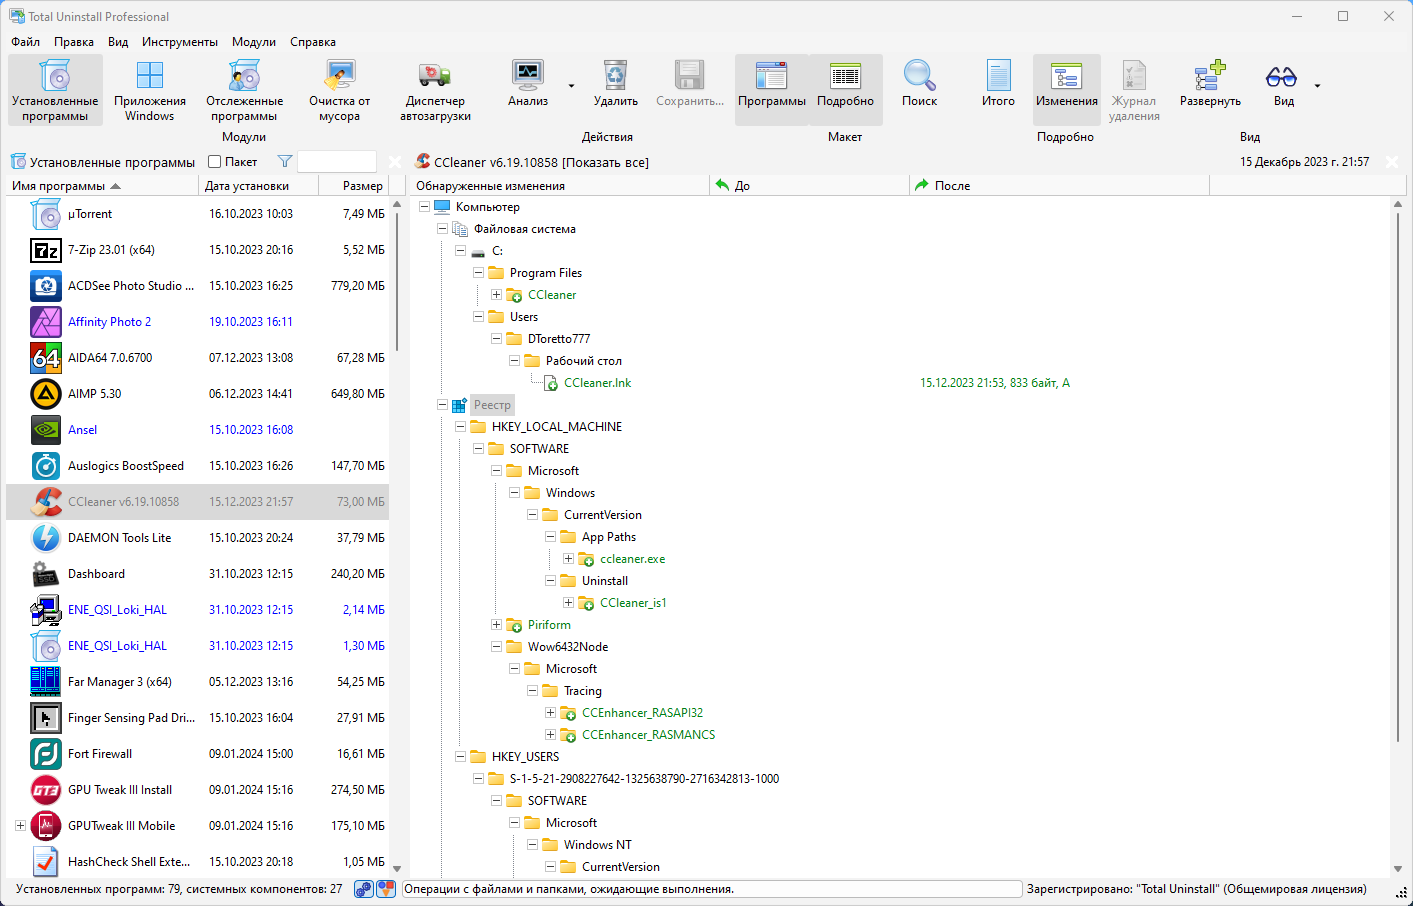The height and width of the screenshot is (906, 1413).
Task: Open the Вид dropdown arrow in toolbar
Action: pos(1317,86)
